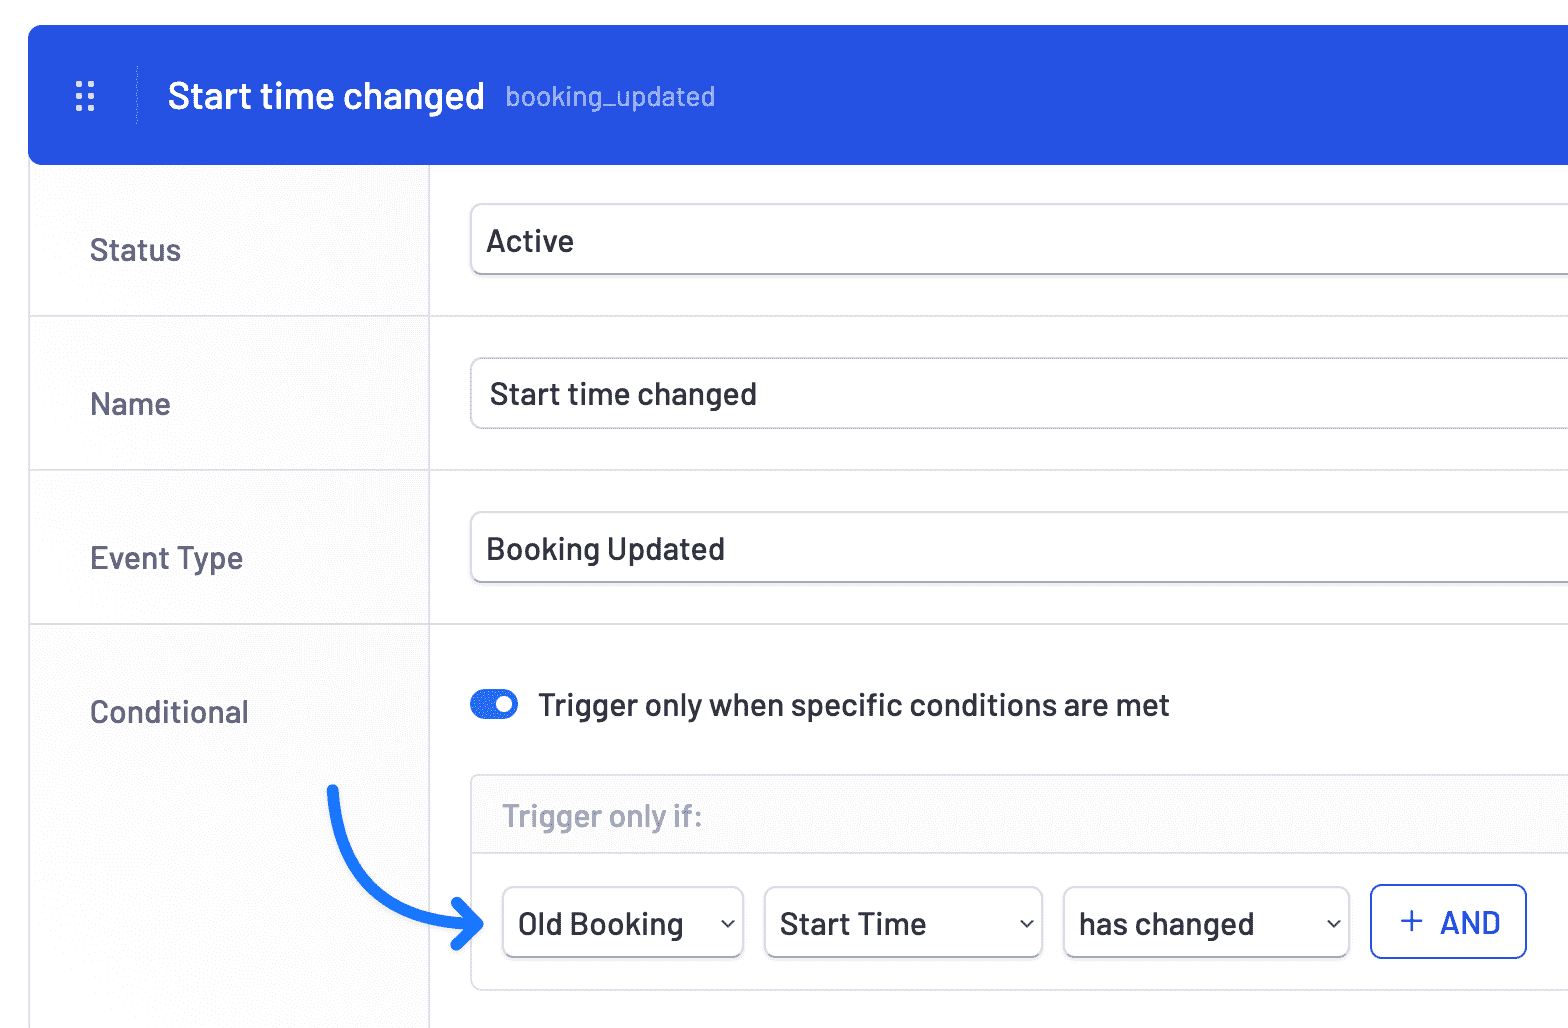Click the Status label in the left column
The width and height of the screenshot is (1568, 1028).
coord(135,250)
